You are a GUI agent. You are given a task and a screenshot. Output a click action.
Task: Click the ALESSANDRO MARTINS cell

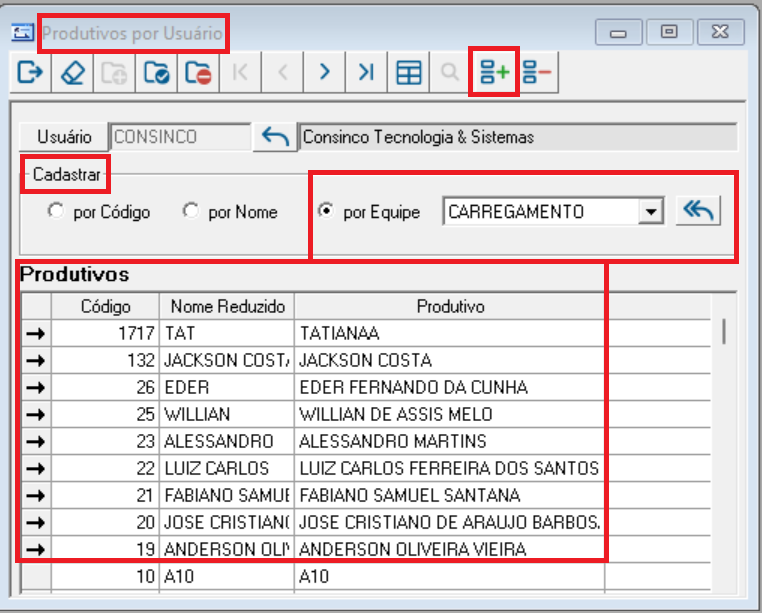[450, 441]
